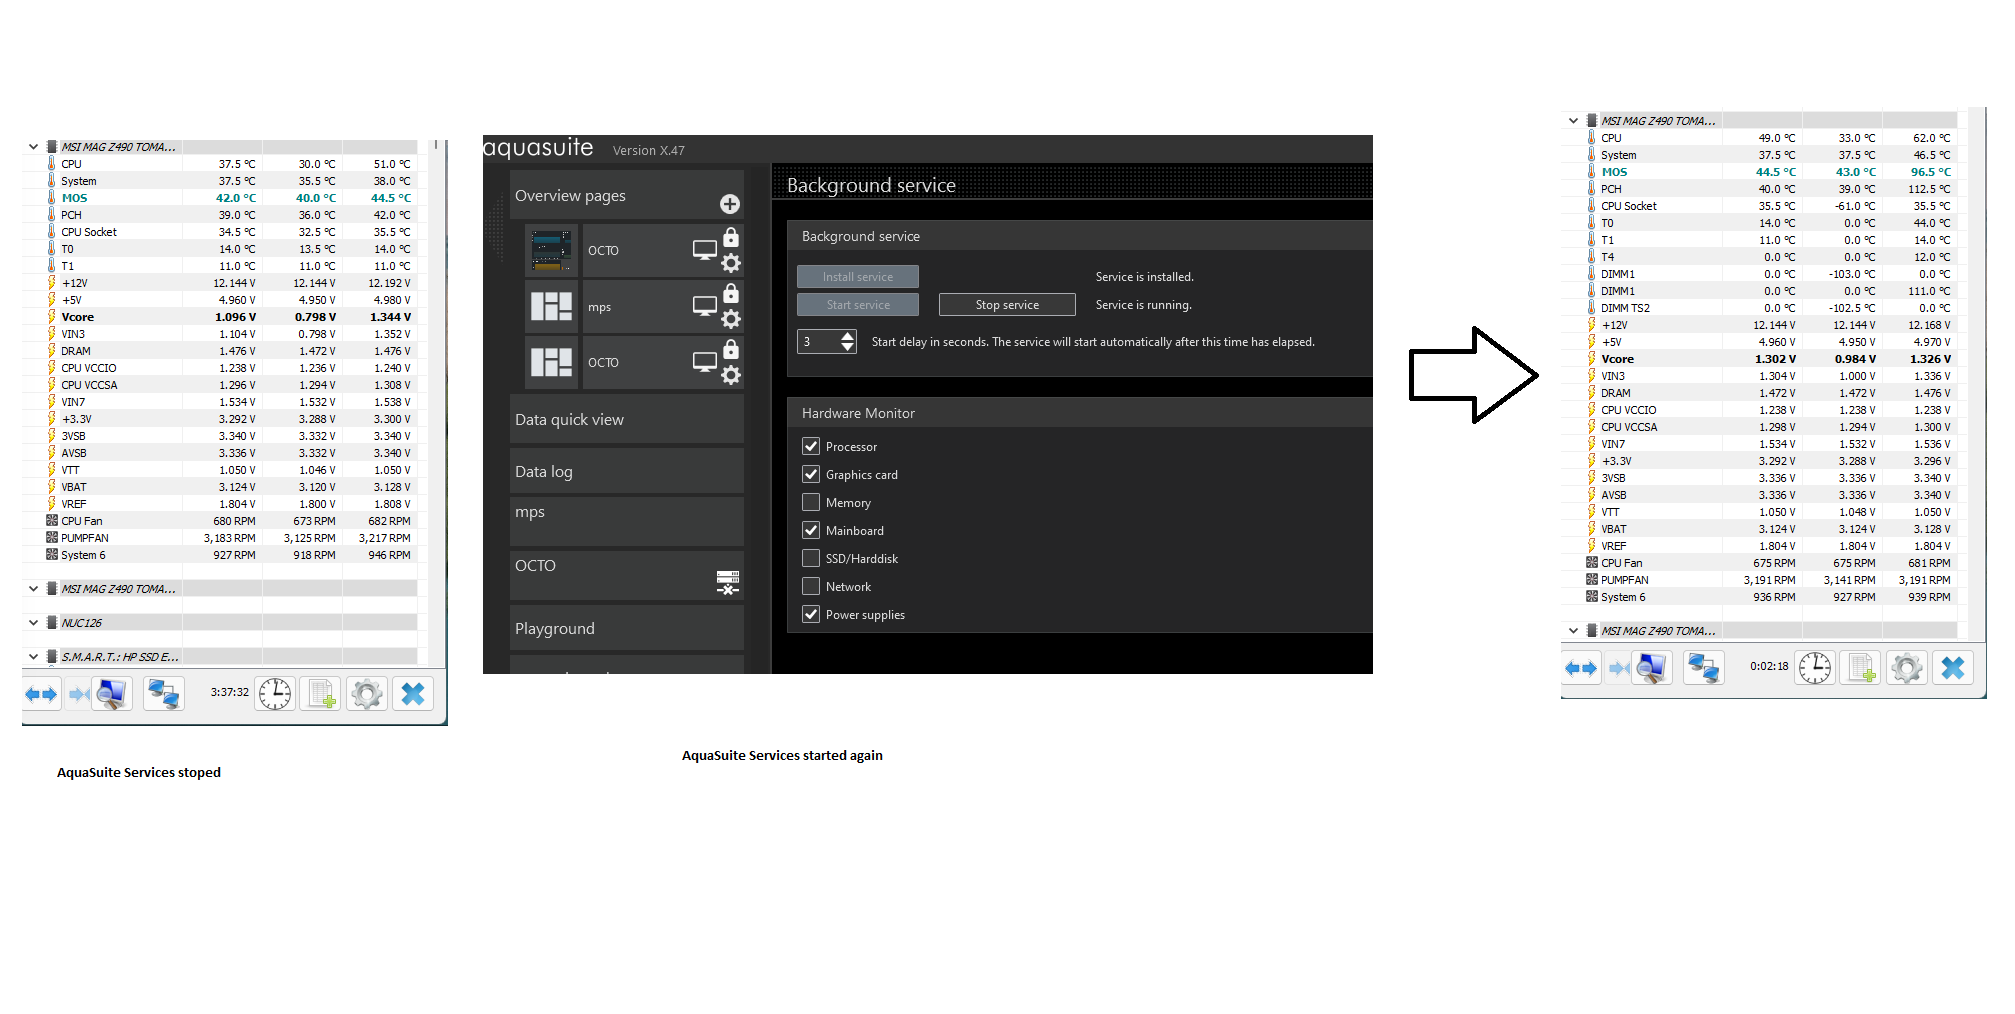Increase the start delay with the up arrow
The height and width of the screenshot is (1014, 2015).
pyautogui.click(x=848, y=336)
